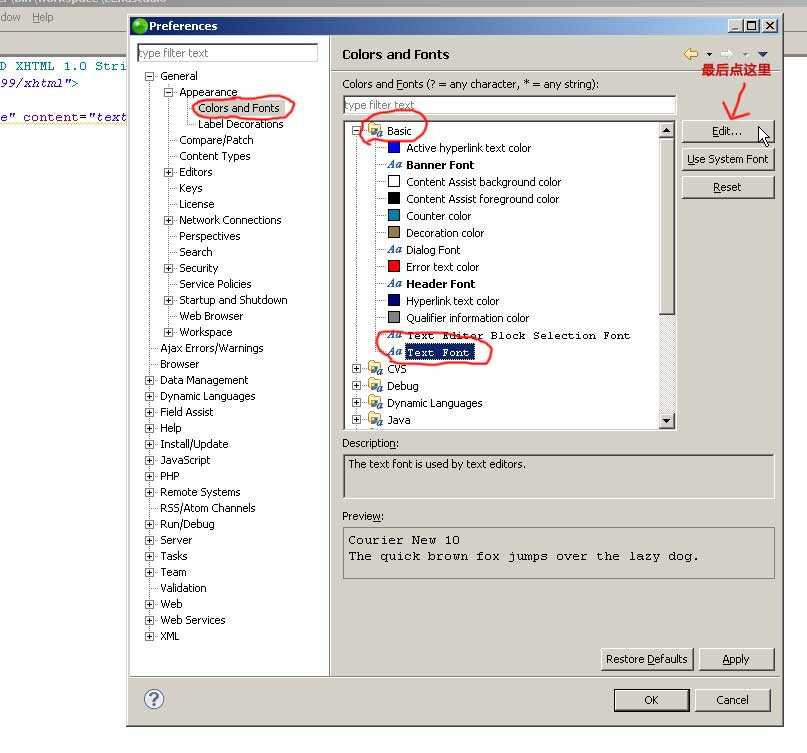This screenshot has width=807, height=753.
Task: Select Text Editor Block Selection Font
Action: click(x=518, y=336)
